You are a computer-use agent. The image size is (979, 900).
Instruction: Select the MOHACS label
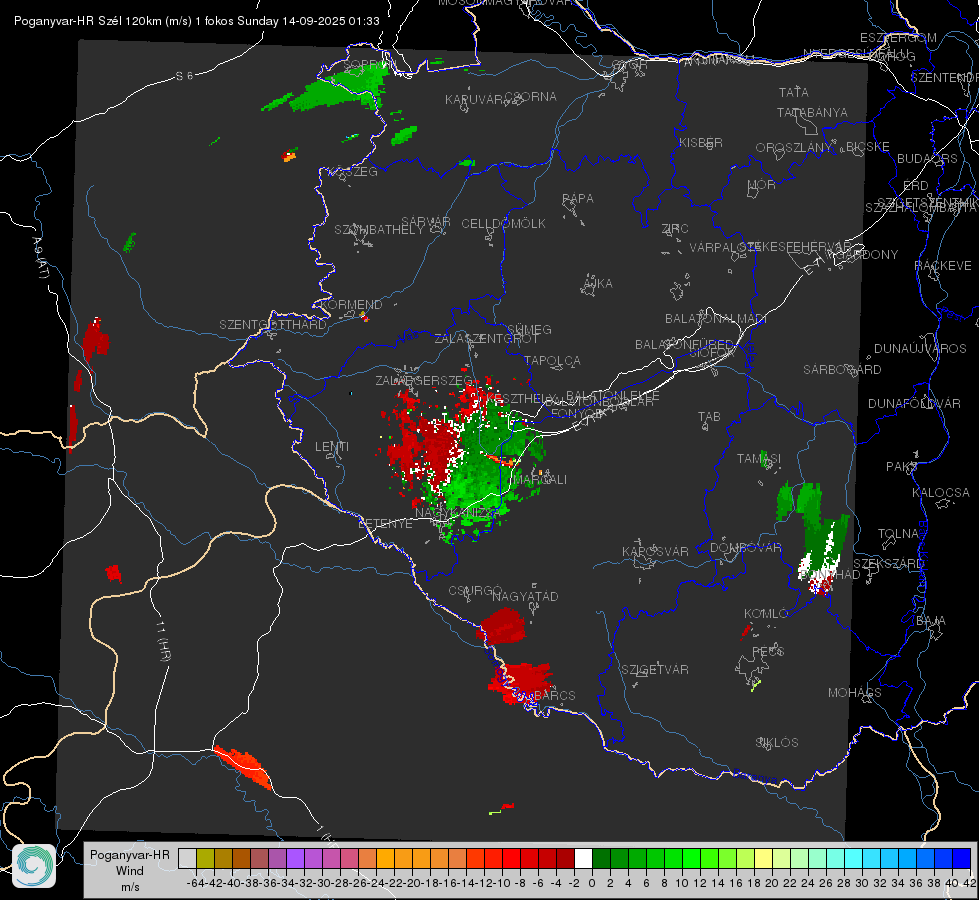855,693
